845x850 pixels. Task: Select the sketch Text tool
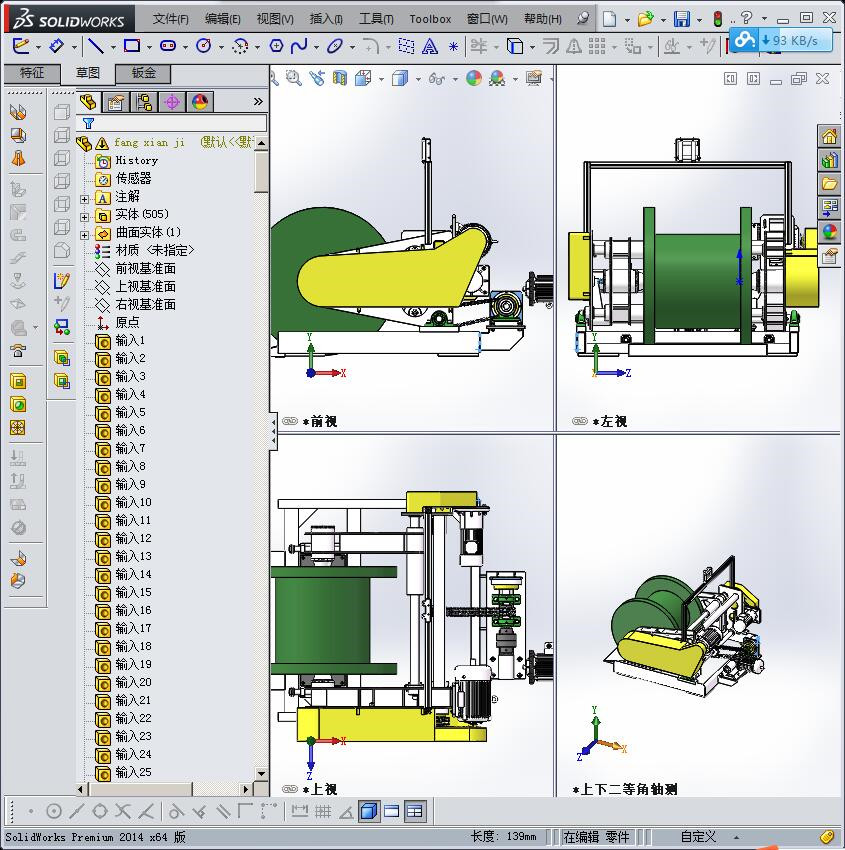[430, 46]
